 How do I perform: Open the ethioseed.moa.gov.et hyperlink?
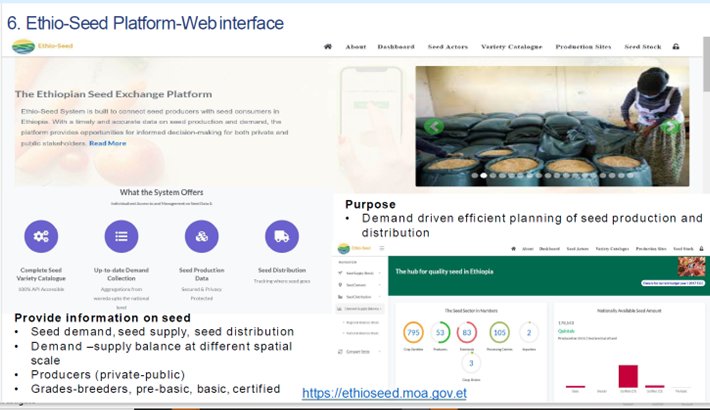click(x=384, y=393)
